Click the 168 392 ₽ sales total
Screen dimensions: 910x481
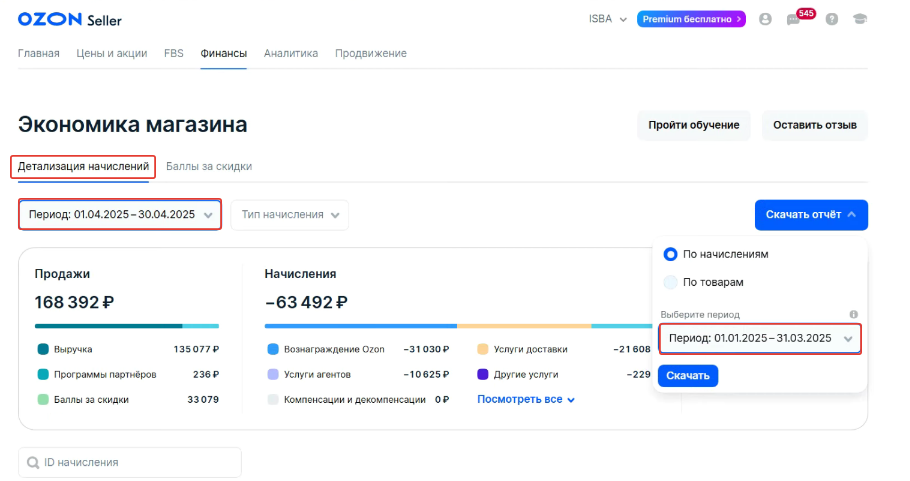74,302
